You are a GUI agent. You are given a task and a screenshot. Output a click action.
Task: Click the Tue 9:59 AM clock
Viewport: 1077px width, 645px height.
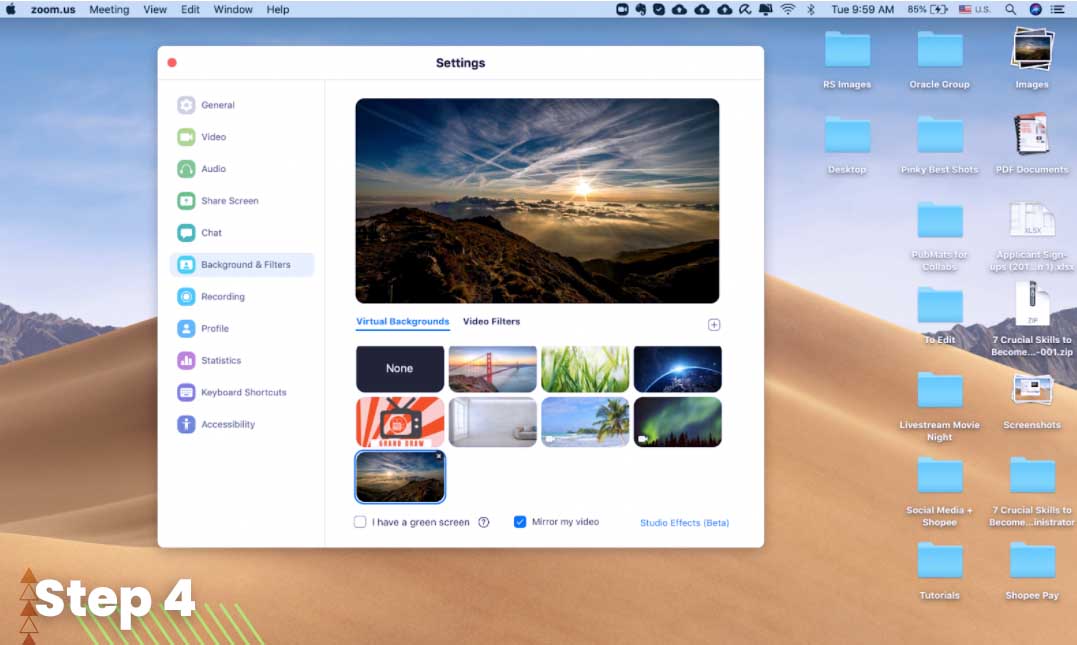coord(863,10)
